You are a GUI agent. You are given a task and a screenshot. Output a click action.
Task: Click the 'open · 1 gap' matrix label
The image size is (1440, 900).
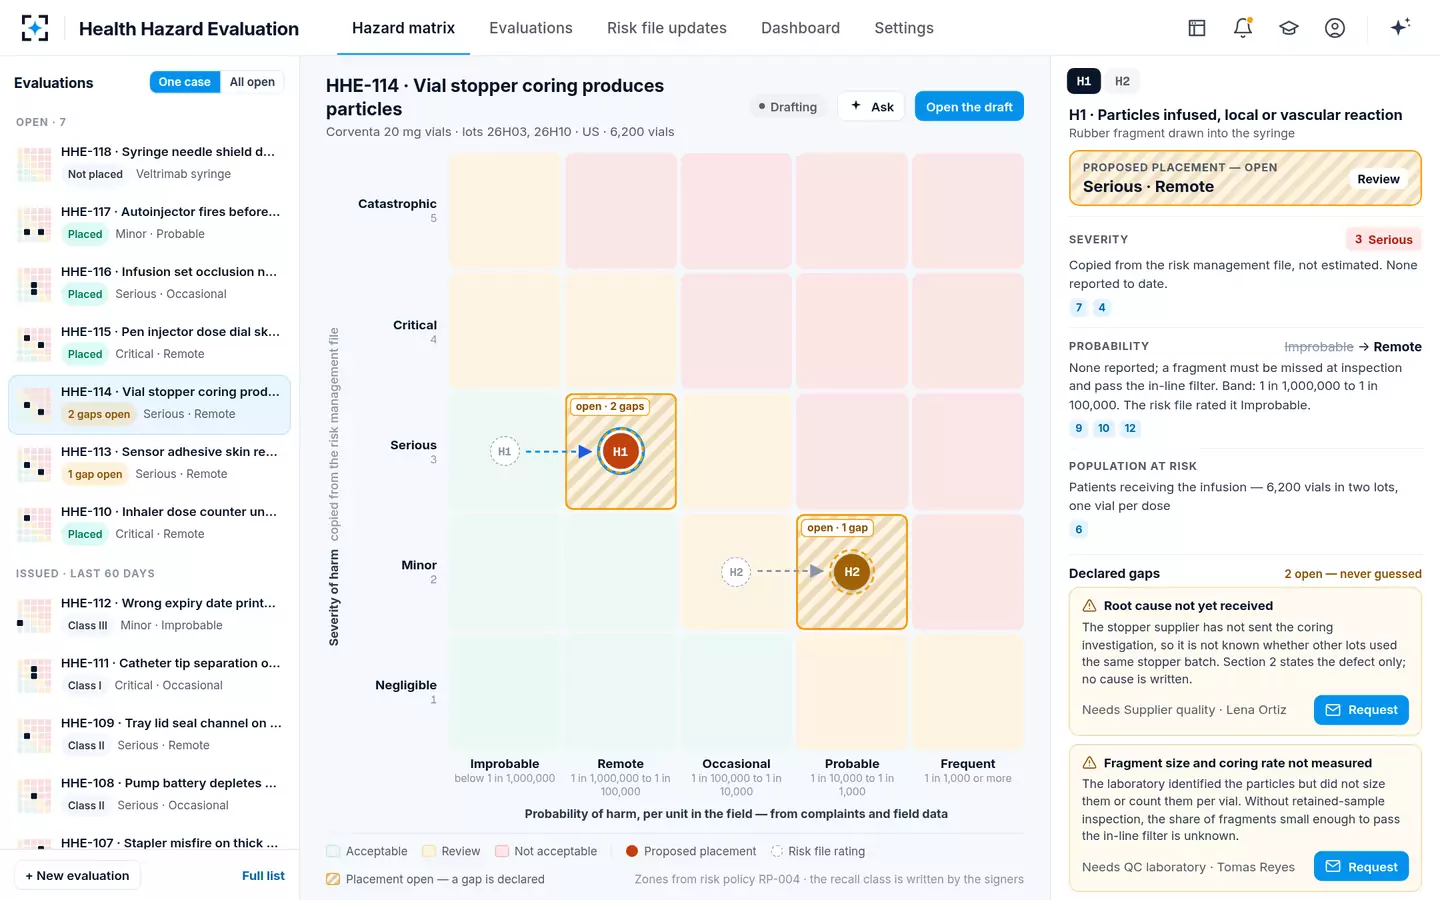[x=838, y=528]
